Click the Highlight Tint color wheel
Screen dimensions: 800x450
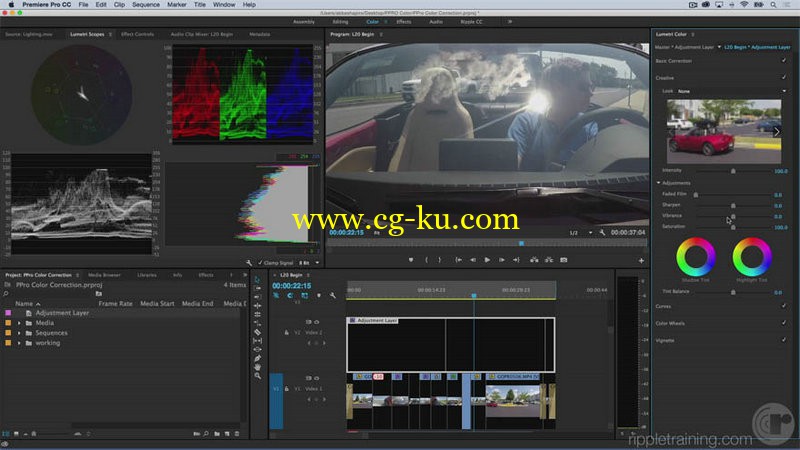[x=752, y=257]
